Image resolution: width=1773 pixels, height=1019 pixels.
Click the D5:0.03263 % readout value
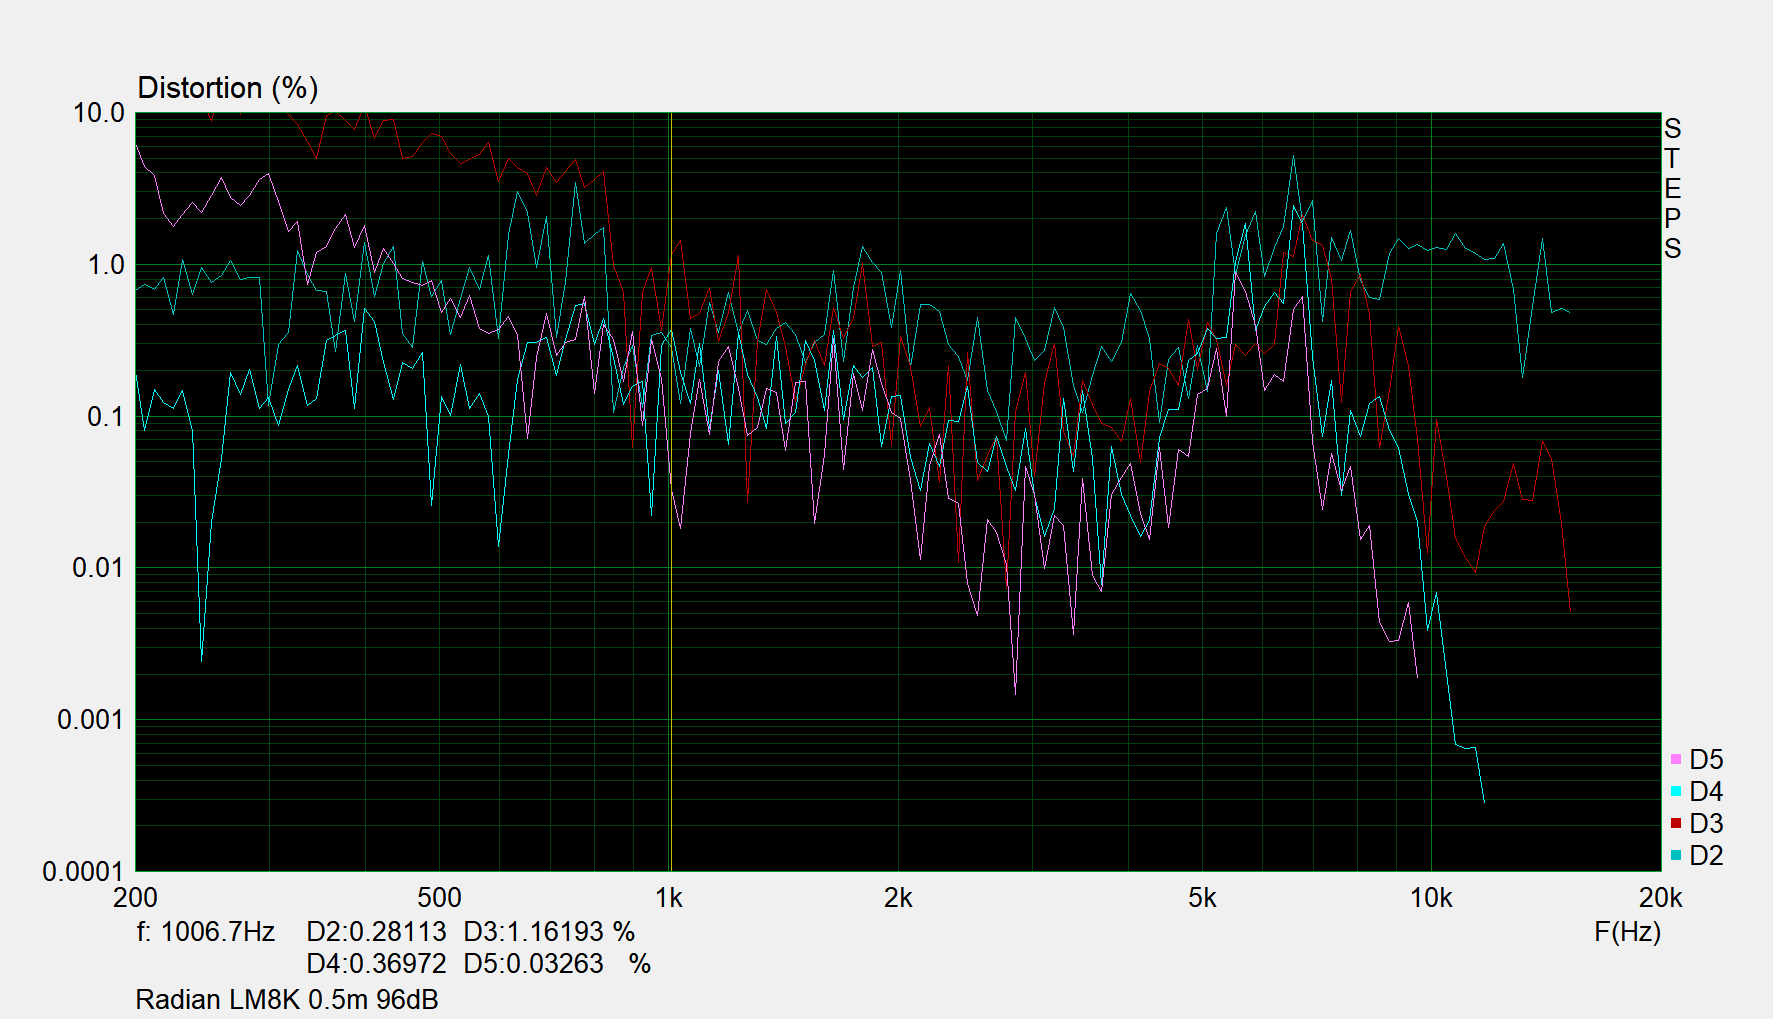pos(557,964)
